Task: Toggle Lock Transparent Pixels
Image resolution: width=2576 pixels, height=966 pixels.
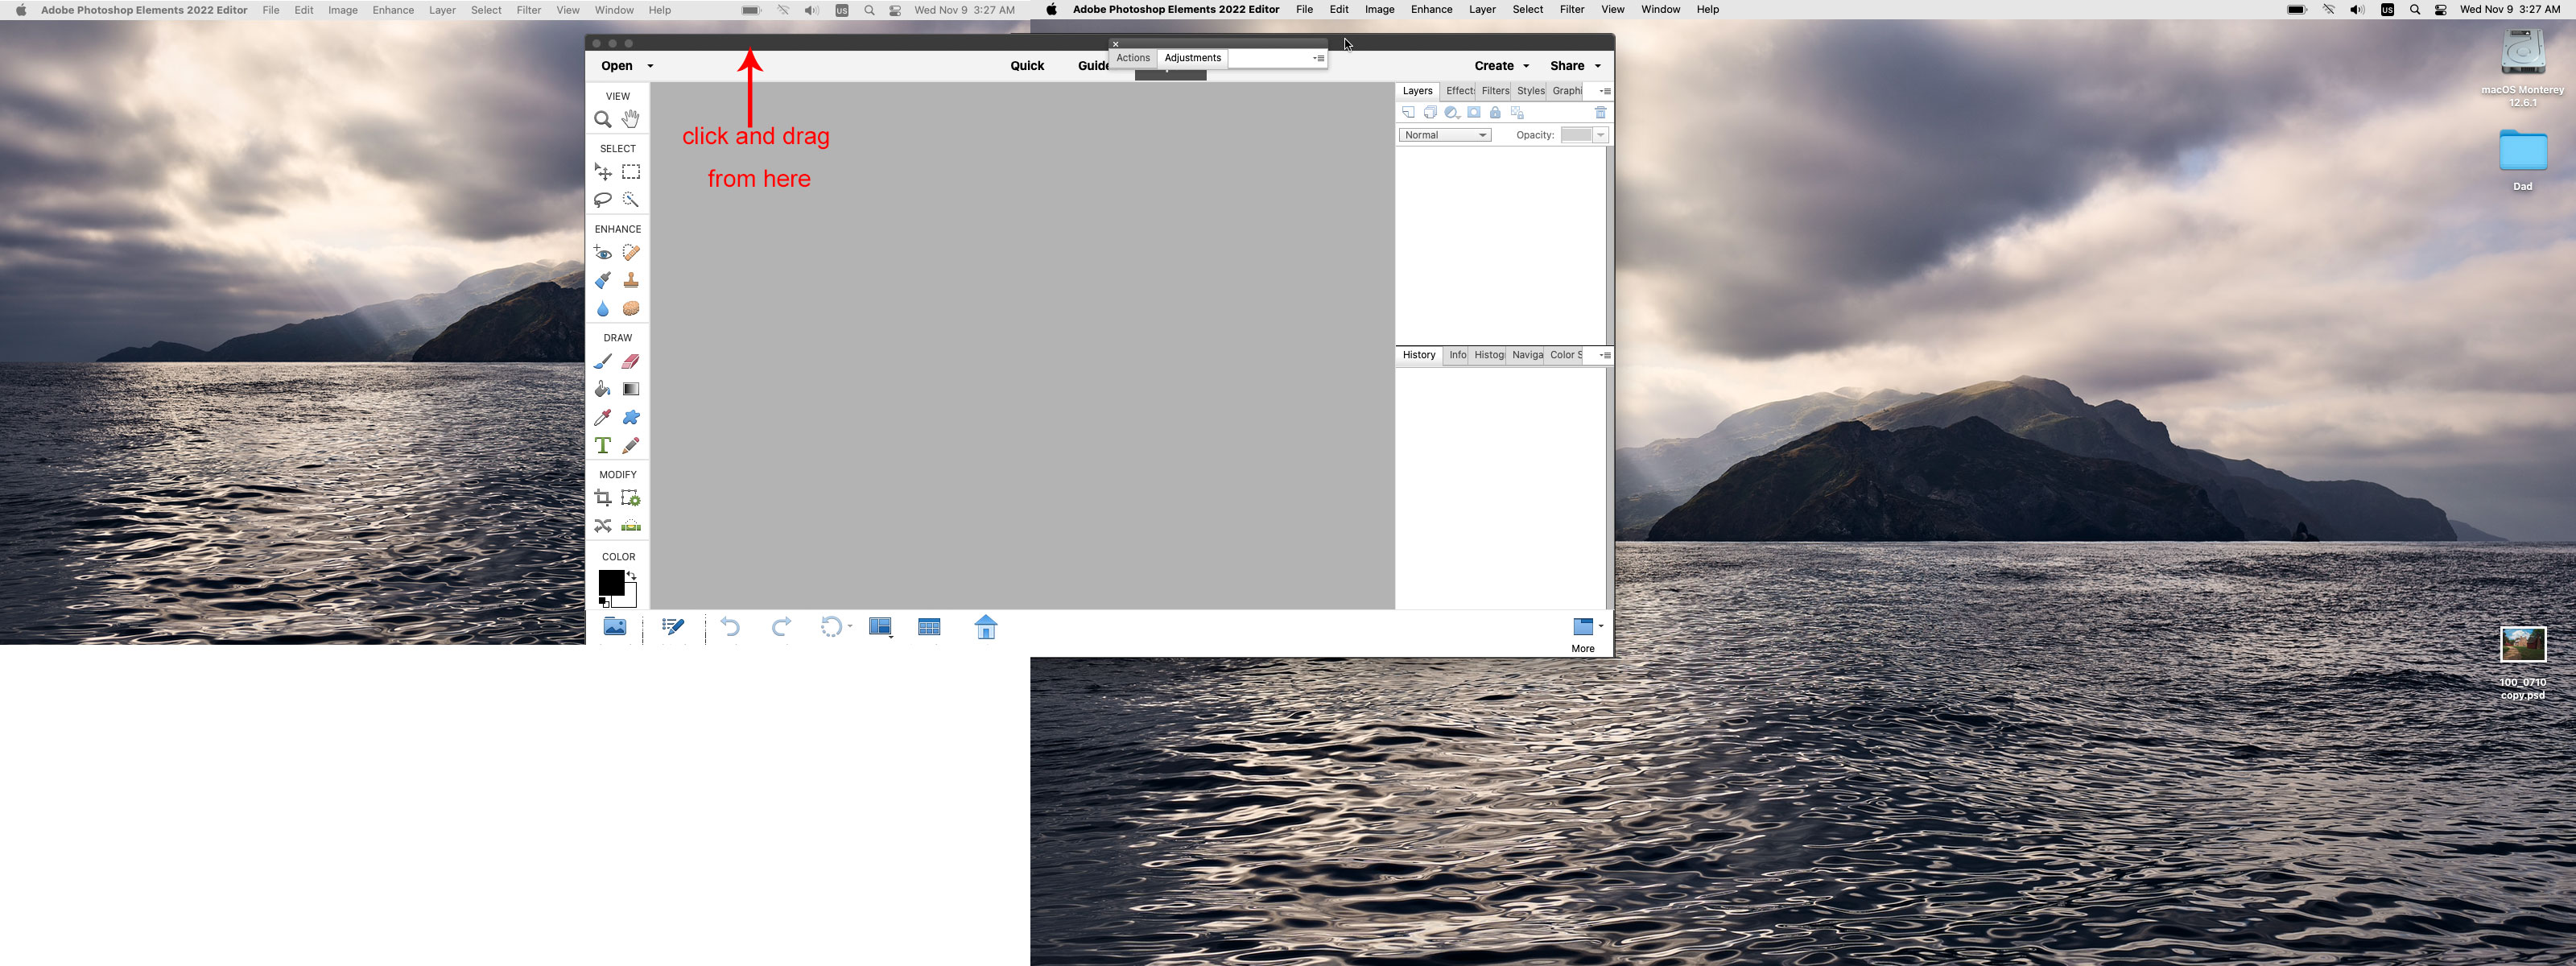Action: pos(1518,112)
